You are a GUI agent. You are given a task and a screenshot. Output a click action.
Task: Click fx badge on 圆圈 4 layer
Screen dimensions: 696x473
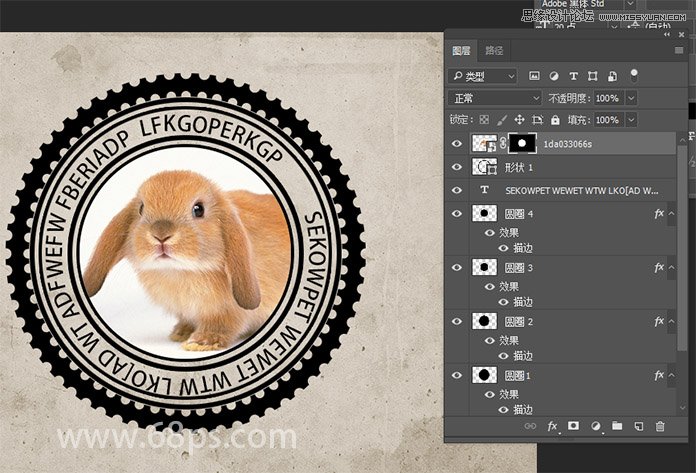point(659,214)
